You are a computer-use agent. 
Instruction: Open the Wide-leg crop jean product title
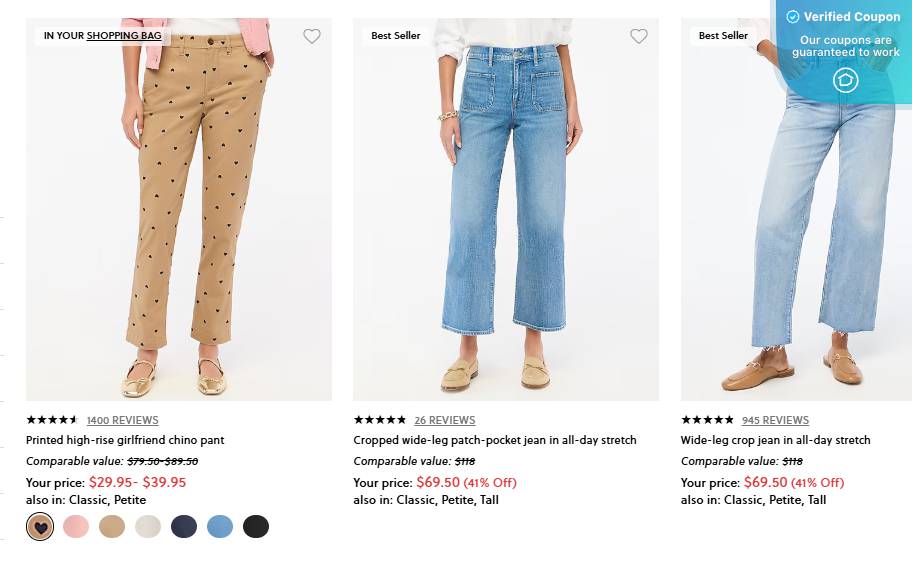[x=775, y=440]
